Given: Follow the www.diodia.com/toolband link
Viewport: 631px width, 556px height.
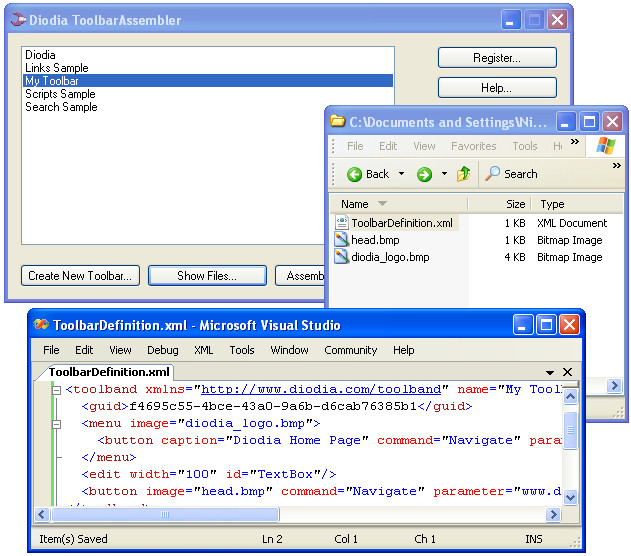Looking at the screenshot, I should [321, 389].
